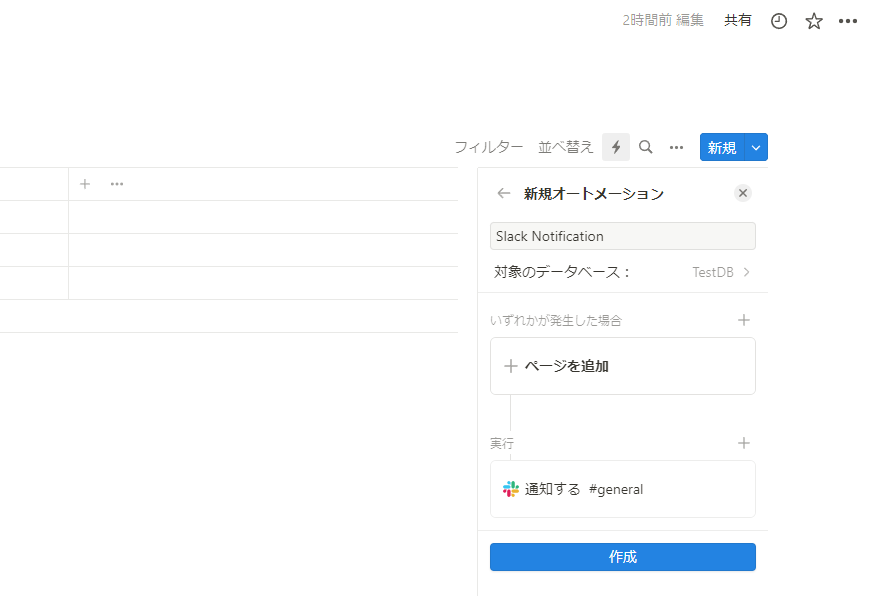Screen dimensions: 869x596
Task: Open the 並べ替え sort menu
Action: [564, 146]
